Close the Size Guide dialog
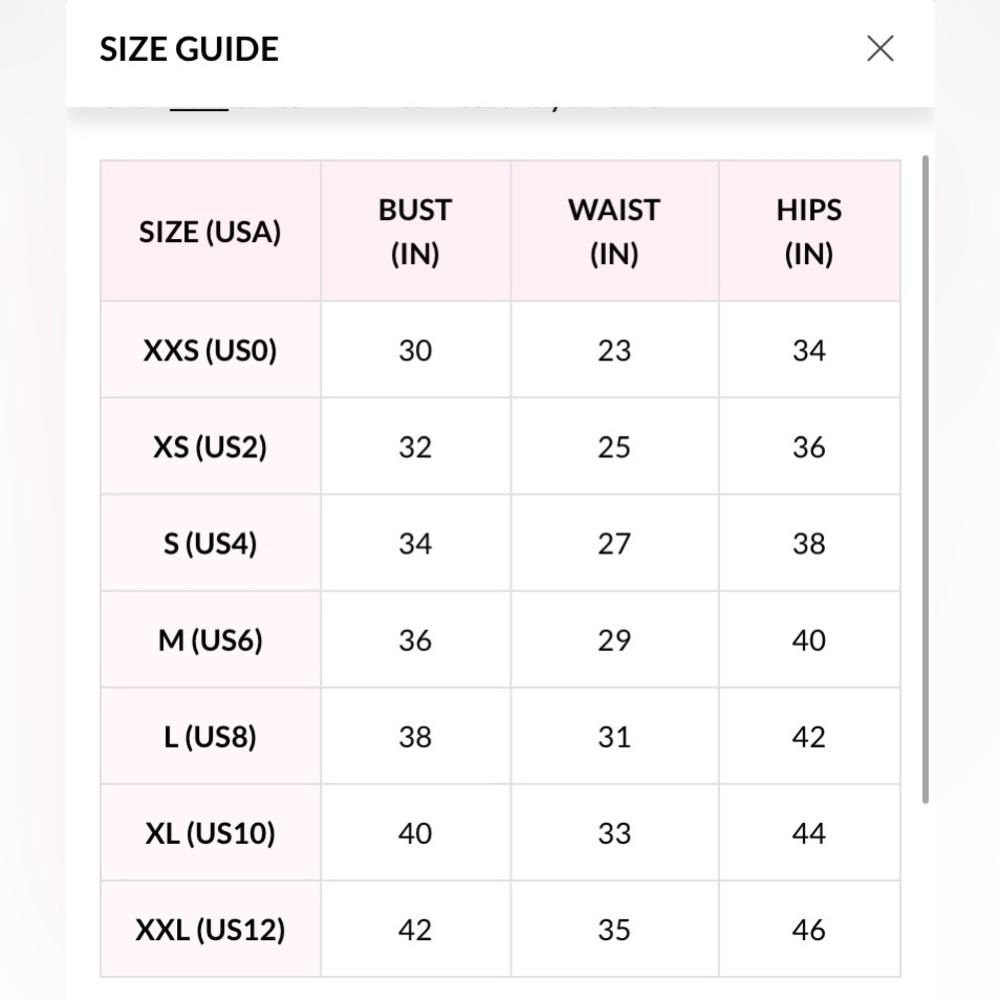The width and height of the screenshot is (1000, 1000). 880,48
